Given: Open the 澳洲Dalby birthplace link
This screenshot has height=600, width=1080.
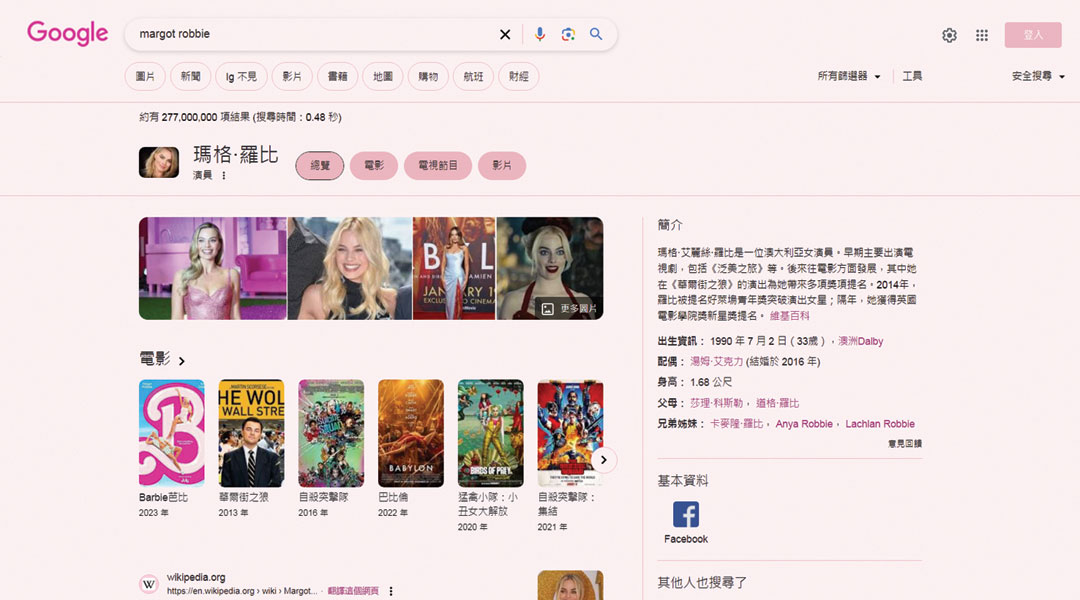Looking at the screenshot, I should [x=860, y=341].
